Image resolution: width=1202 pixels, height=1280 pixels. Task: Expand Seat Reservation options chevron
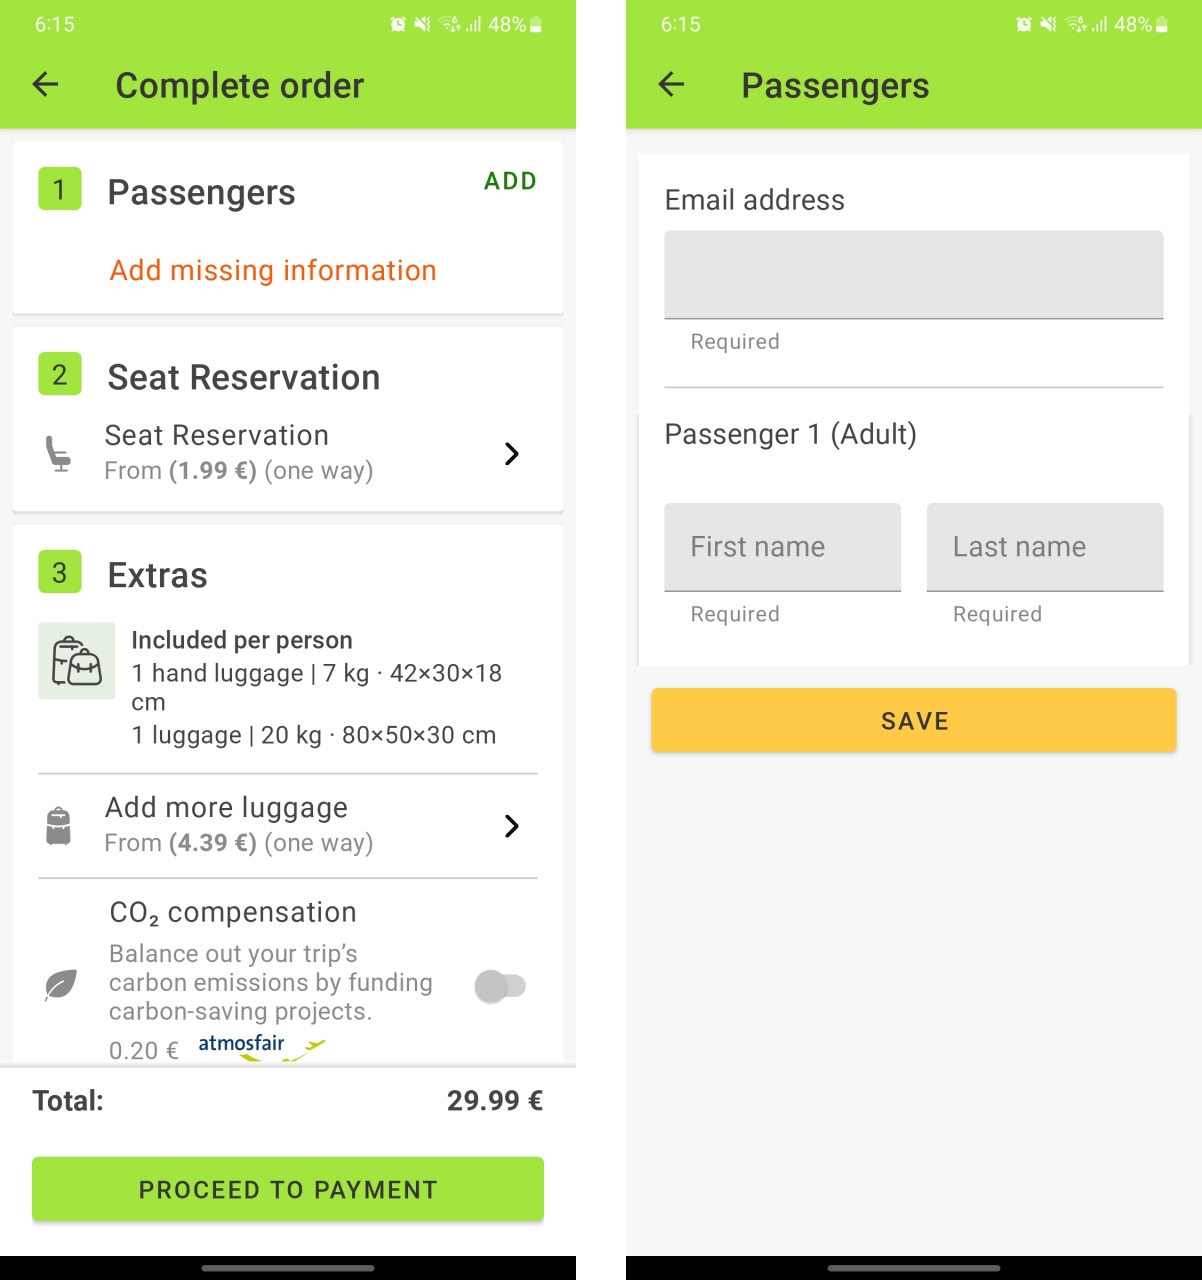click(x=512, y=454)
